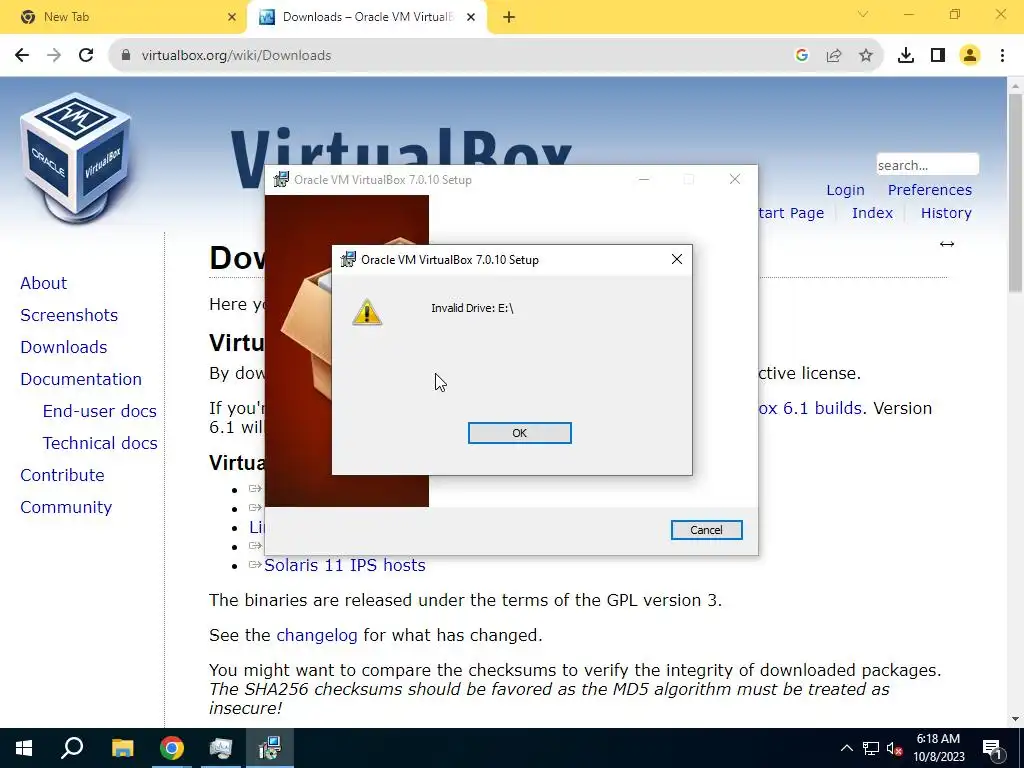Open Community in the sidebar
This screenshot has height=768, width=1024.
(66, 507)
